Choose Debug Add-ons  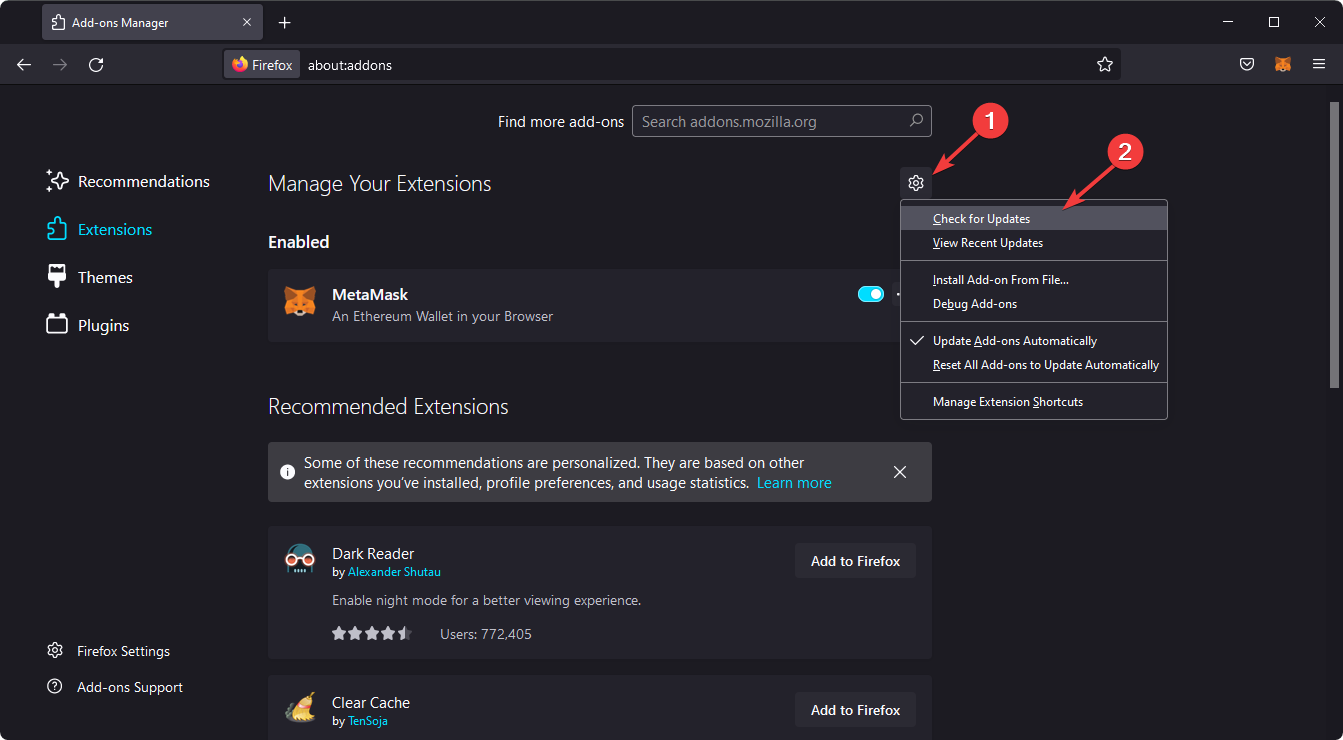coord(1034,304)
